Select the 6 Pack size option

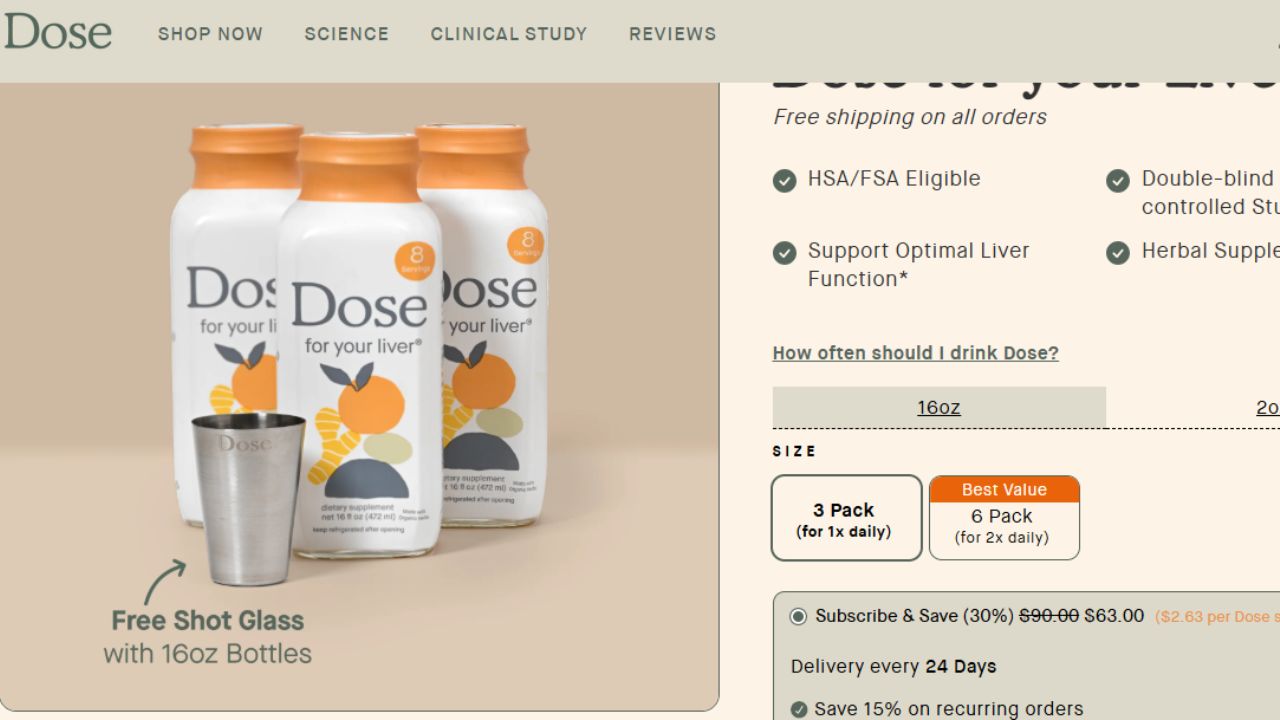pos(1004,525)
